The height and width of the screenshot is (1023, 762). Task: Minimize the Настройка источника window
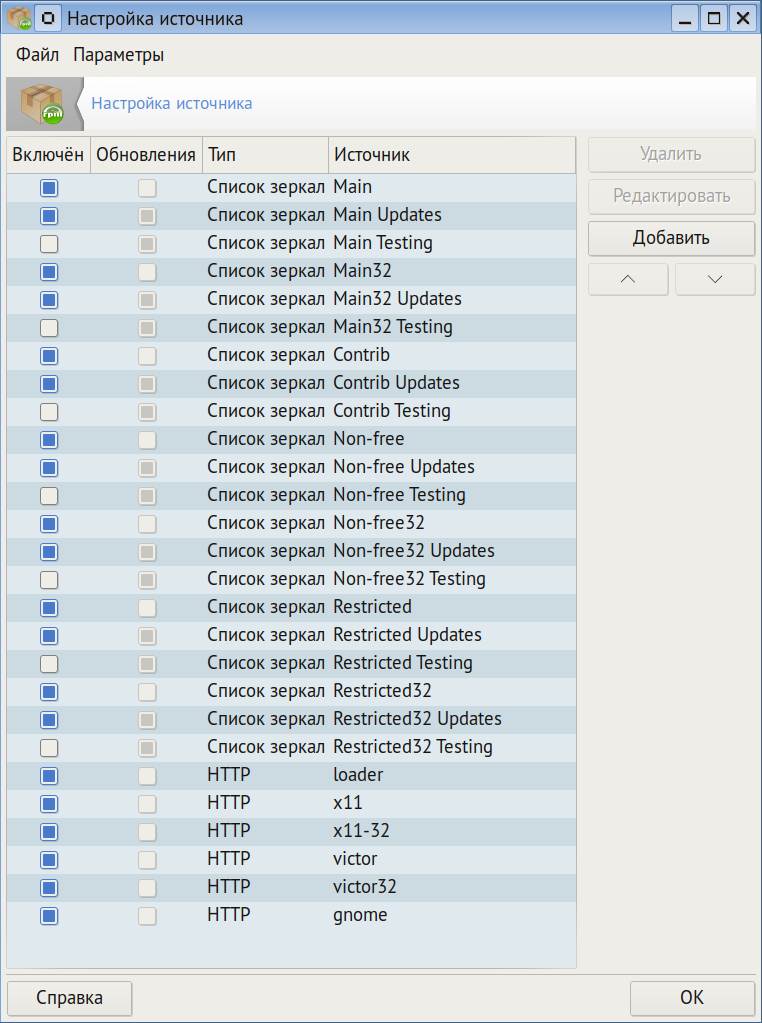[x=685, y=19]
